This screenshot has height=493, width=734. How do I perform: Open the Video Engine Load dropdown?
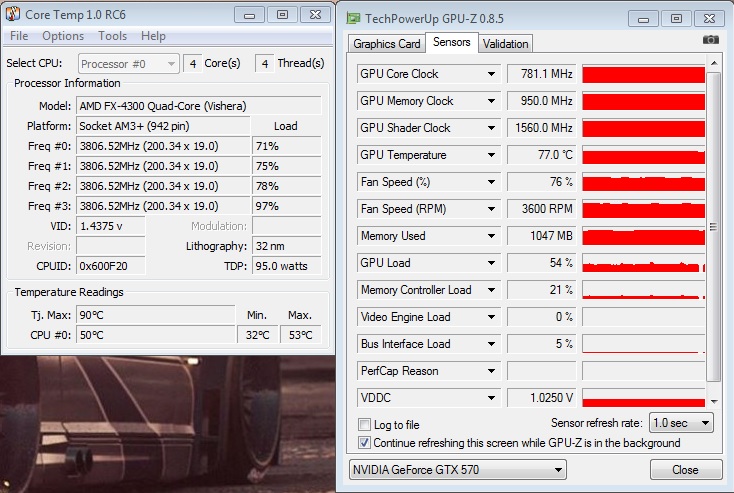[x=491, y=317]
